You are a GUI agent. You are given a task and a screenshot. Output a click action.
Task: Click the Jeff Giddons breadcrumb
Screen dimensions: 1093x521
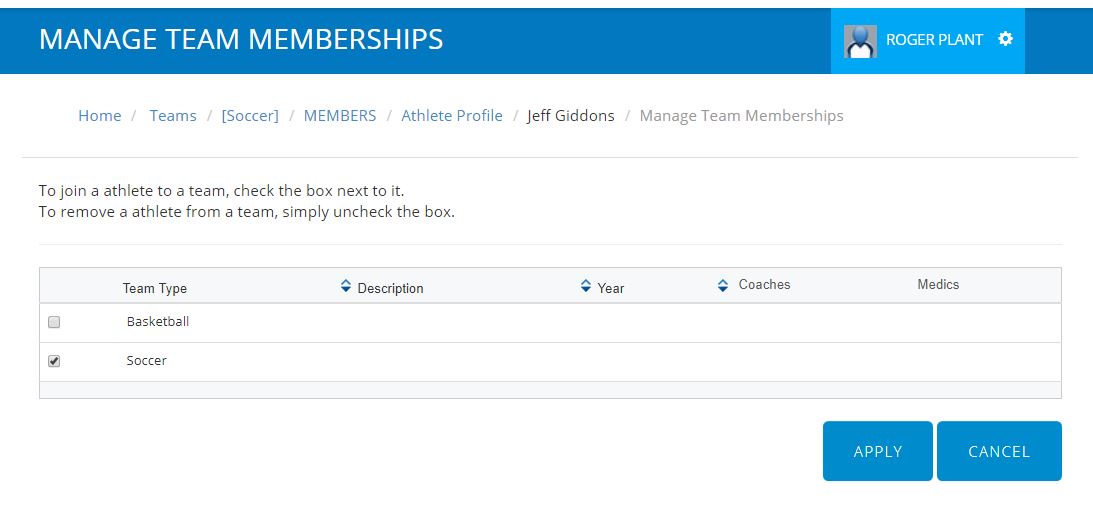pyautogui.click(x=571, y=116)
